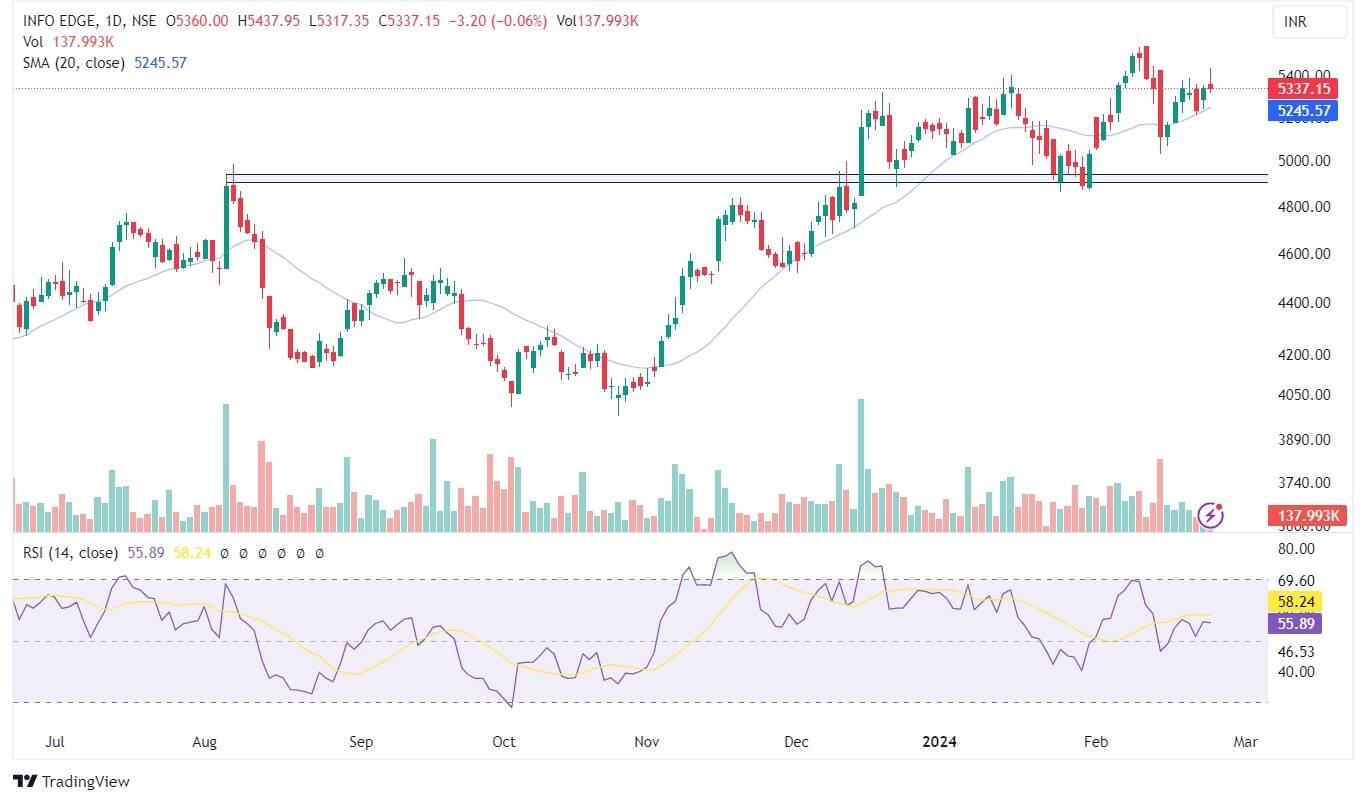Click the Aug label on time axis

click(x=204, y=742)
